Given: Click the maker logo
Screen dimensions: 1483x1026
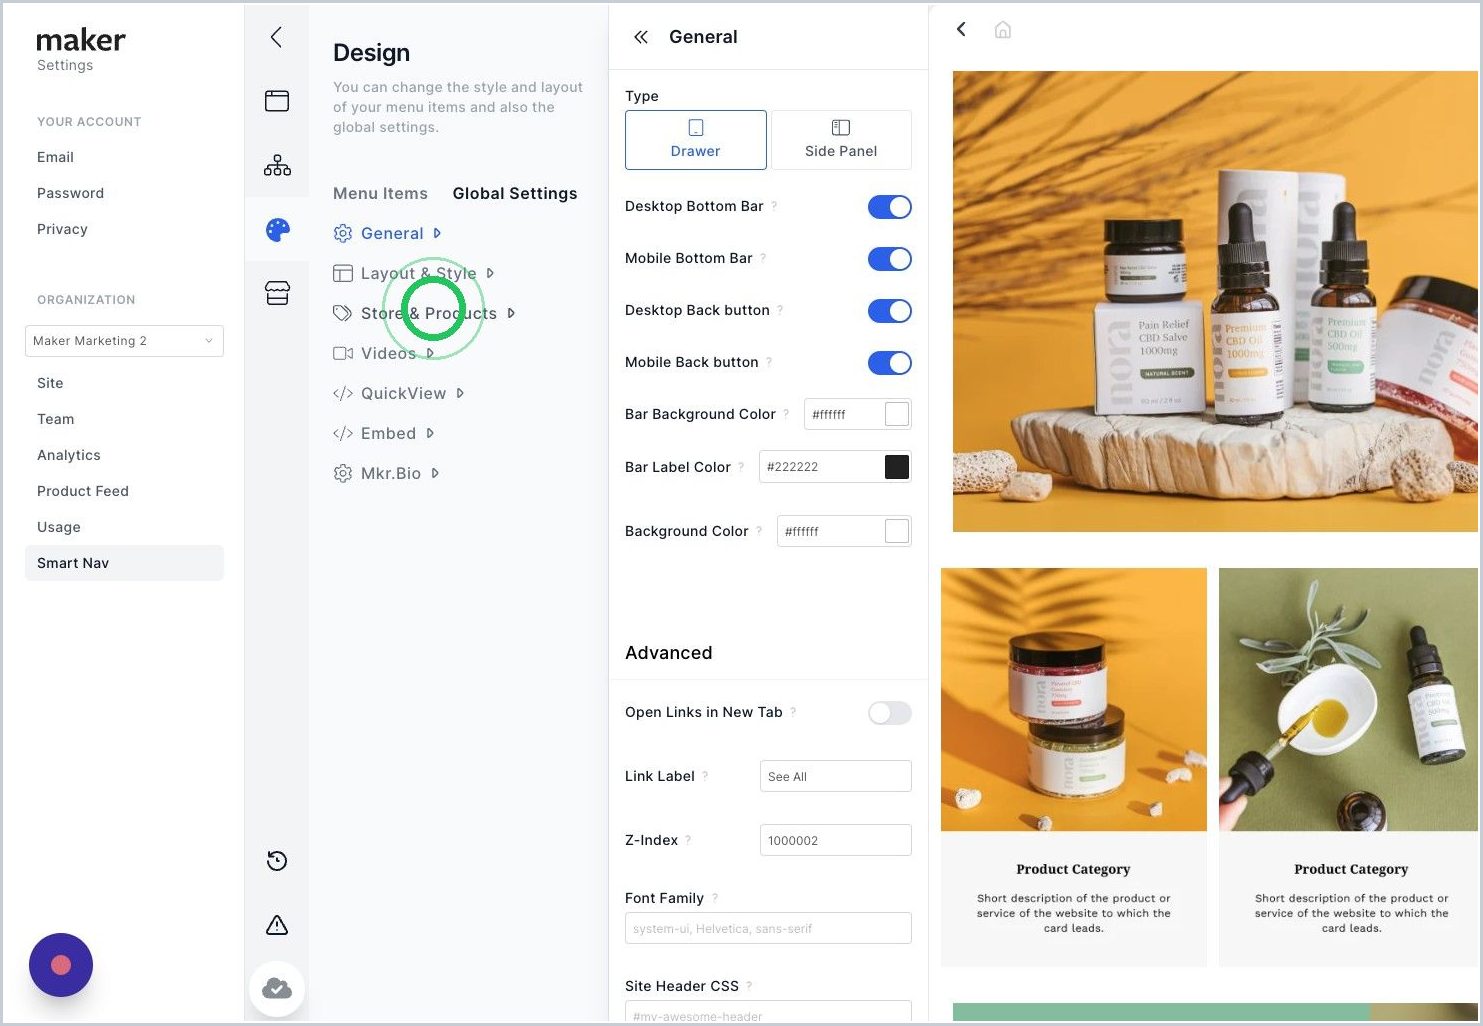Looking at the screenshot, I should pos(81,40).
